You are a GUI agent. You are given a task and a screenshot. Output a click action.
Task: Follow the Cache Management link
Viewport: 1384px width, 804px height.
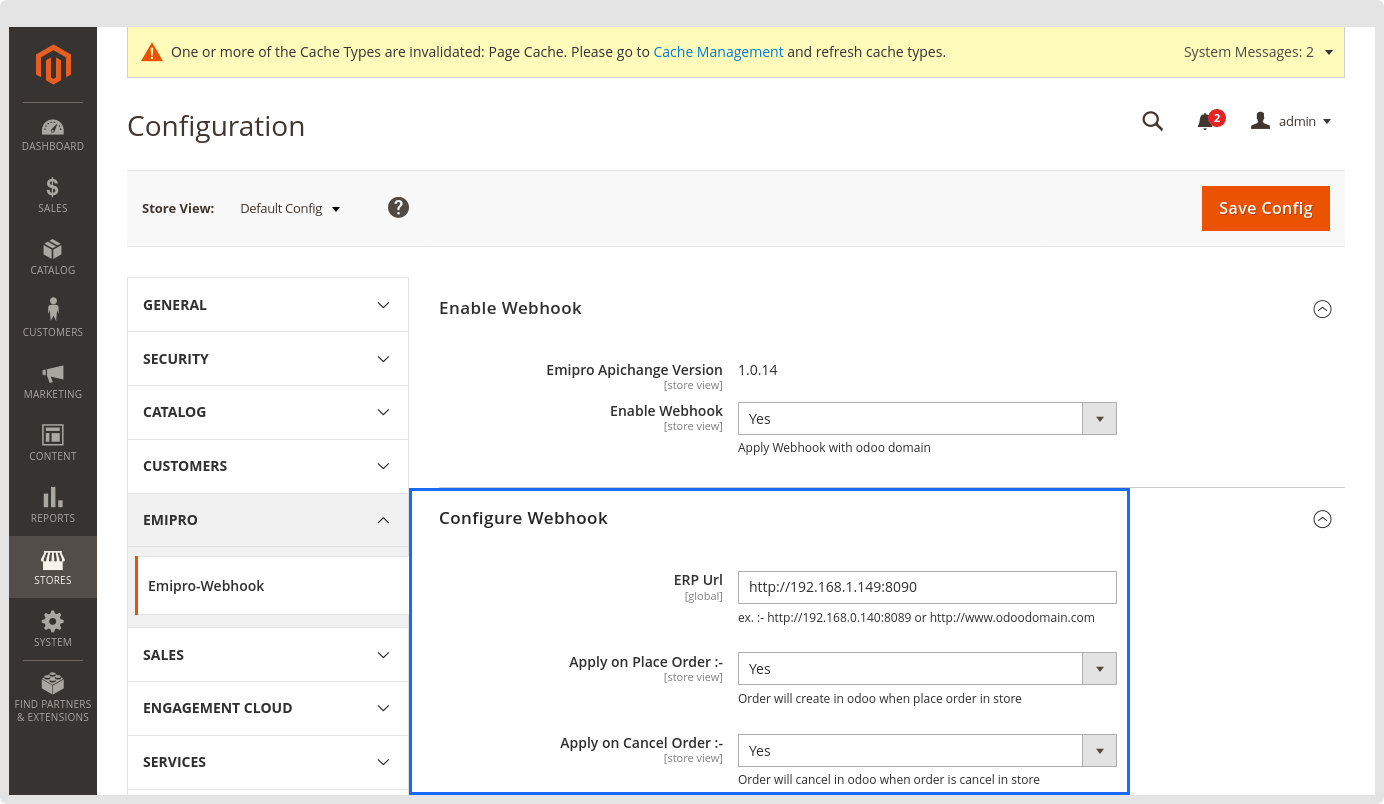pos(718,52)
